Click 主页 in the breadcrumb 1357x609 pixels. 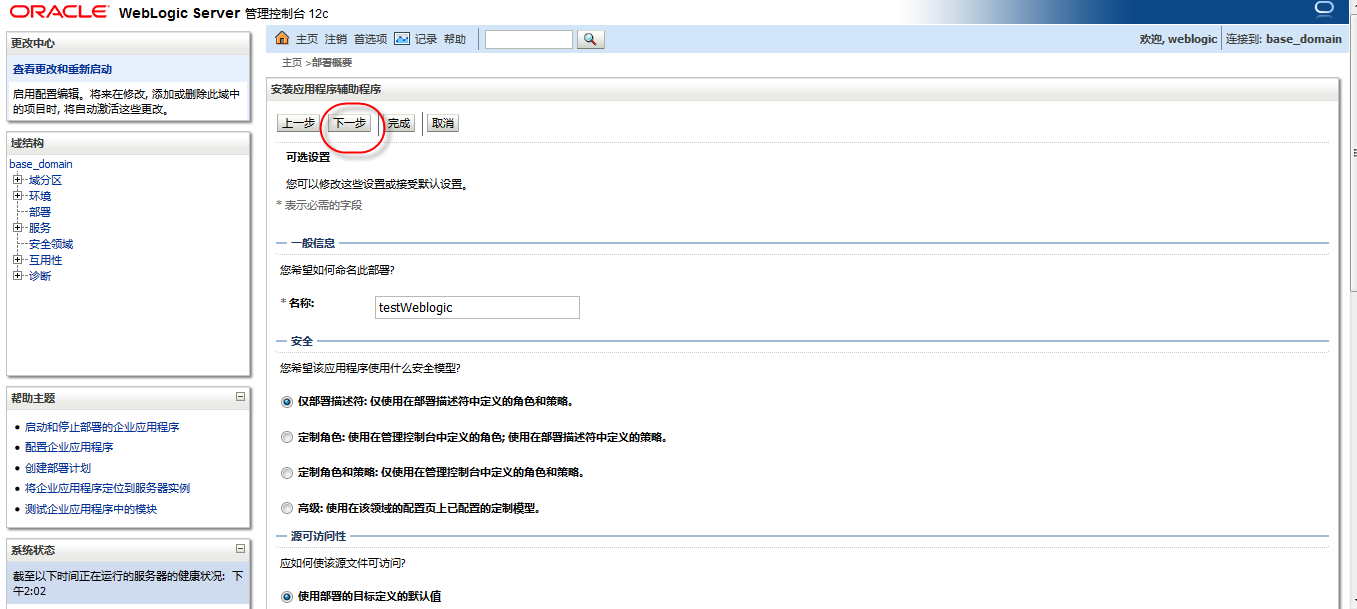pos(292,62)
